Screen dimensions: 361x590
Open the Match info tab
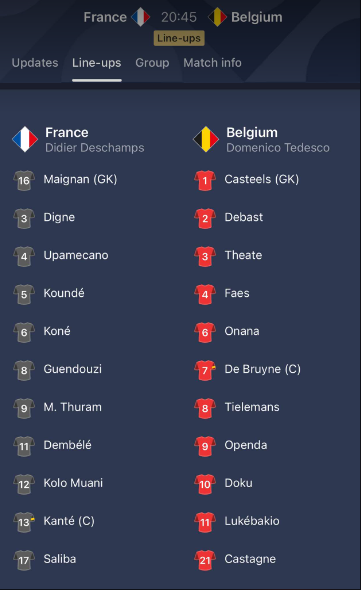click(x=212, y=63)
